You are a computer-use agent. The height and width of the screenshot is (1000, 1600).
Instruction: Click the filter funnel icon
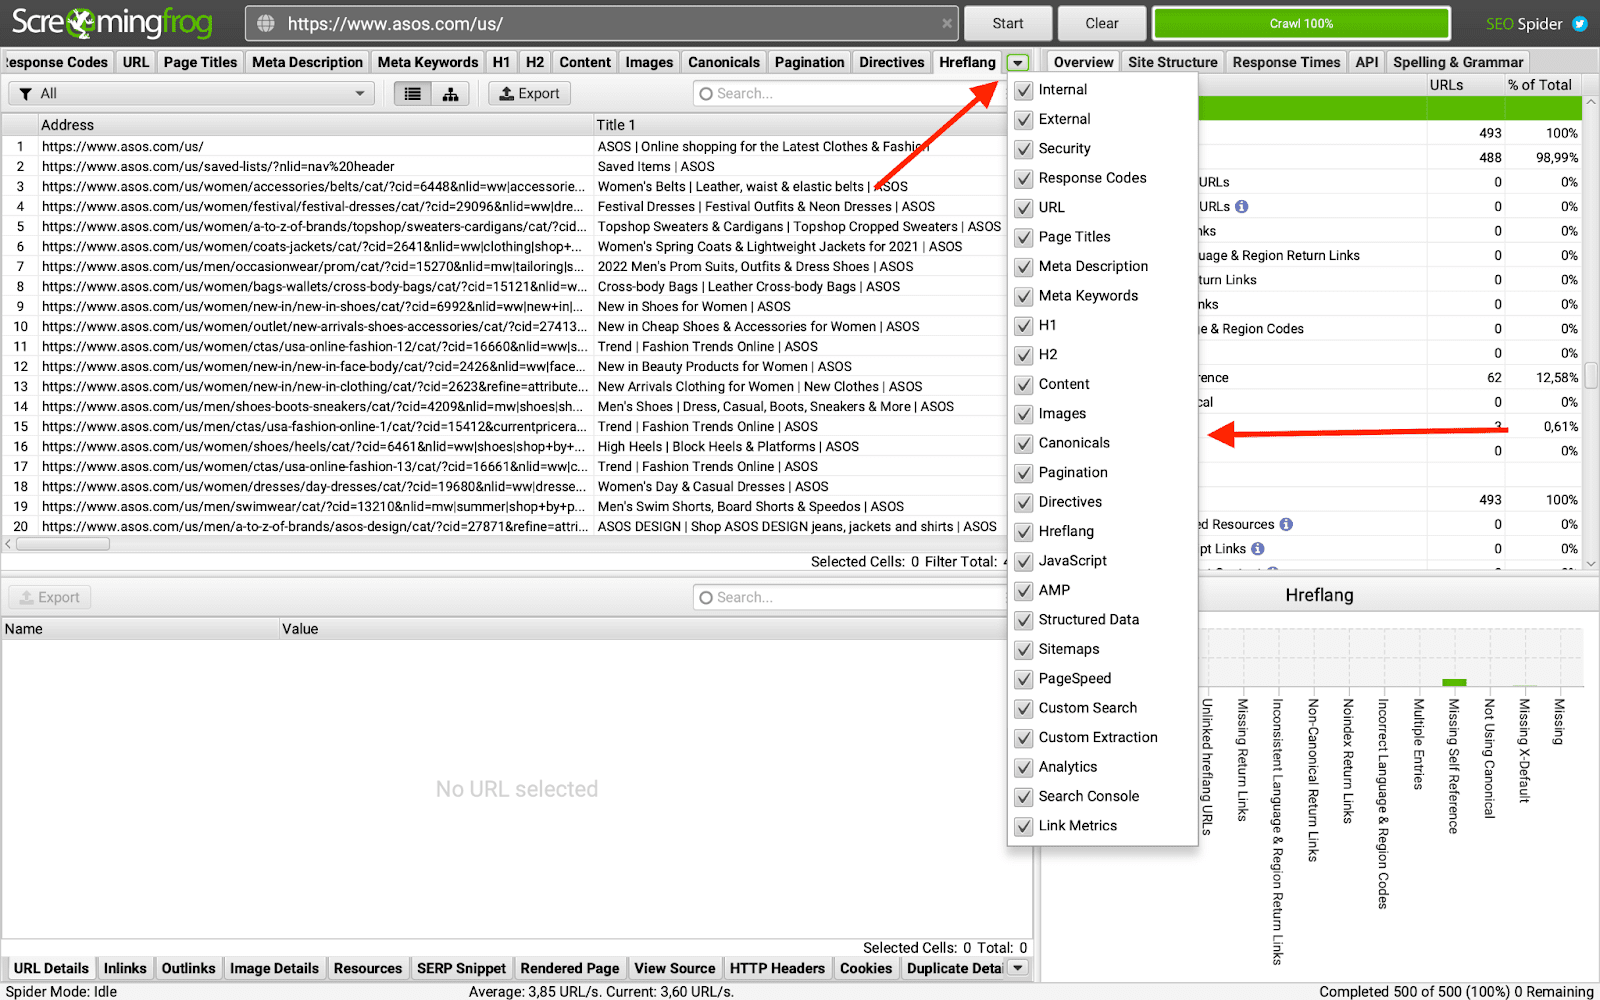tap(26, 93)
